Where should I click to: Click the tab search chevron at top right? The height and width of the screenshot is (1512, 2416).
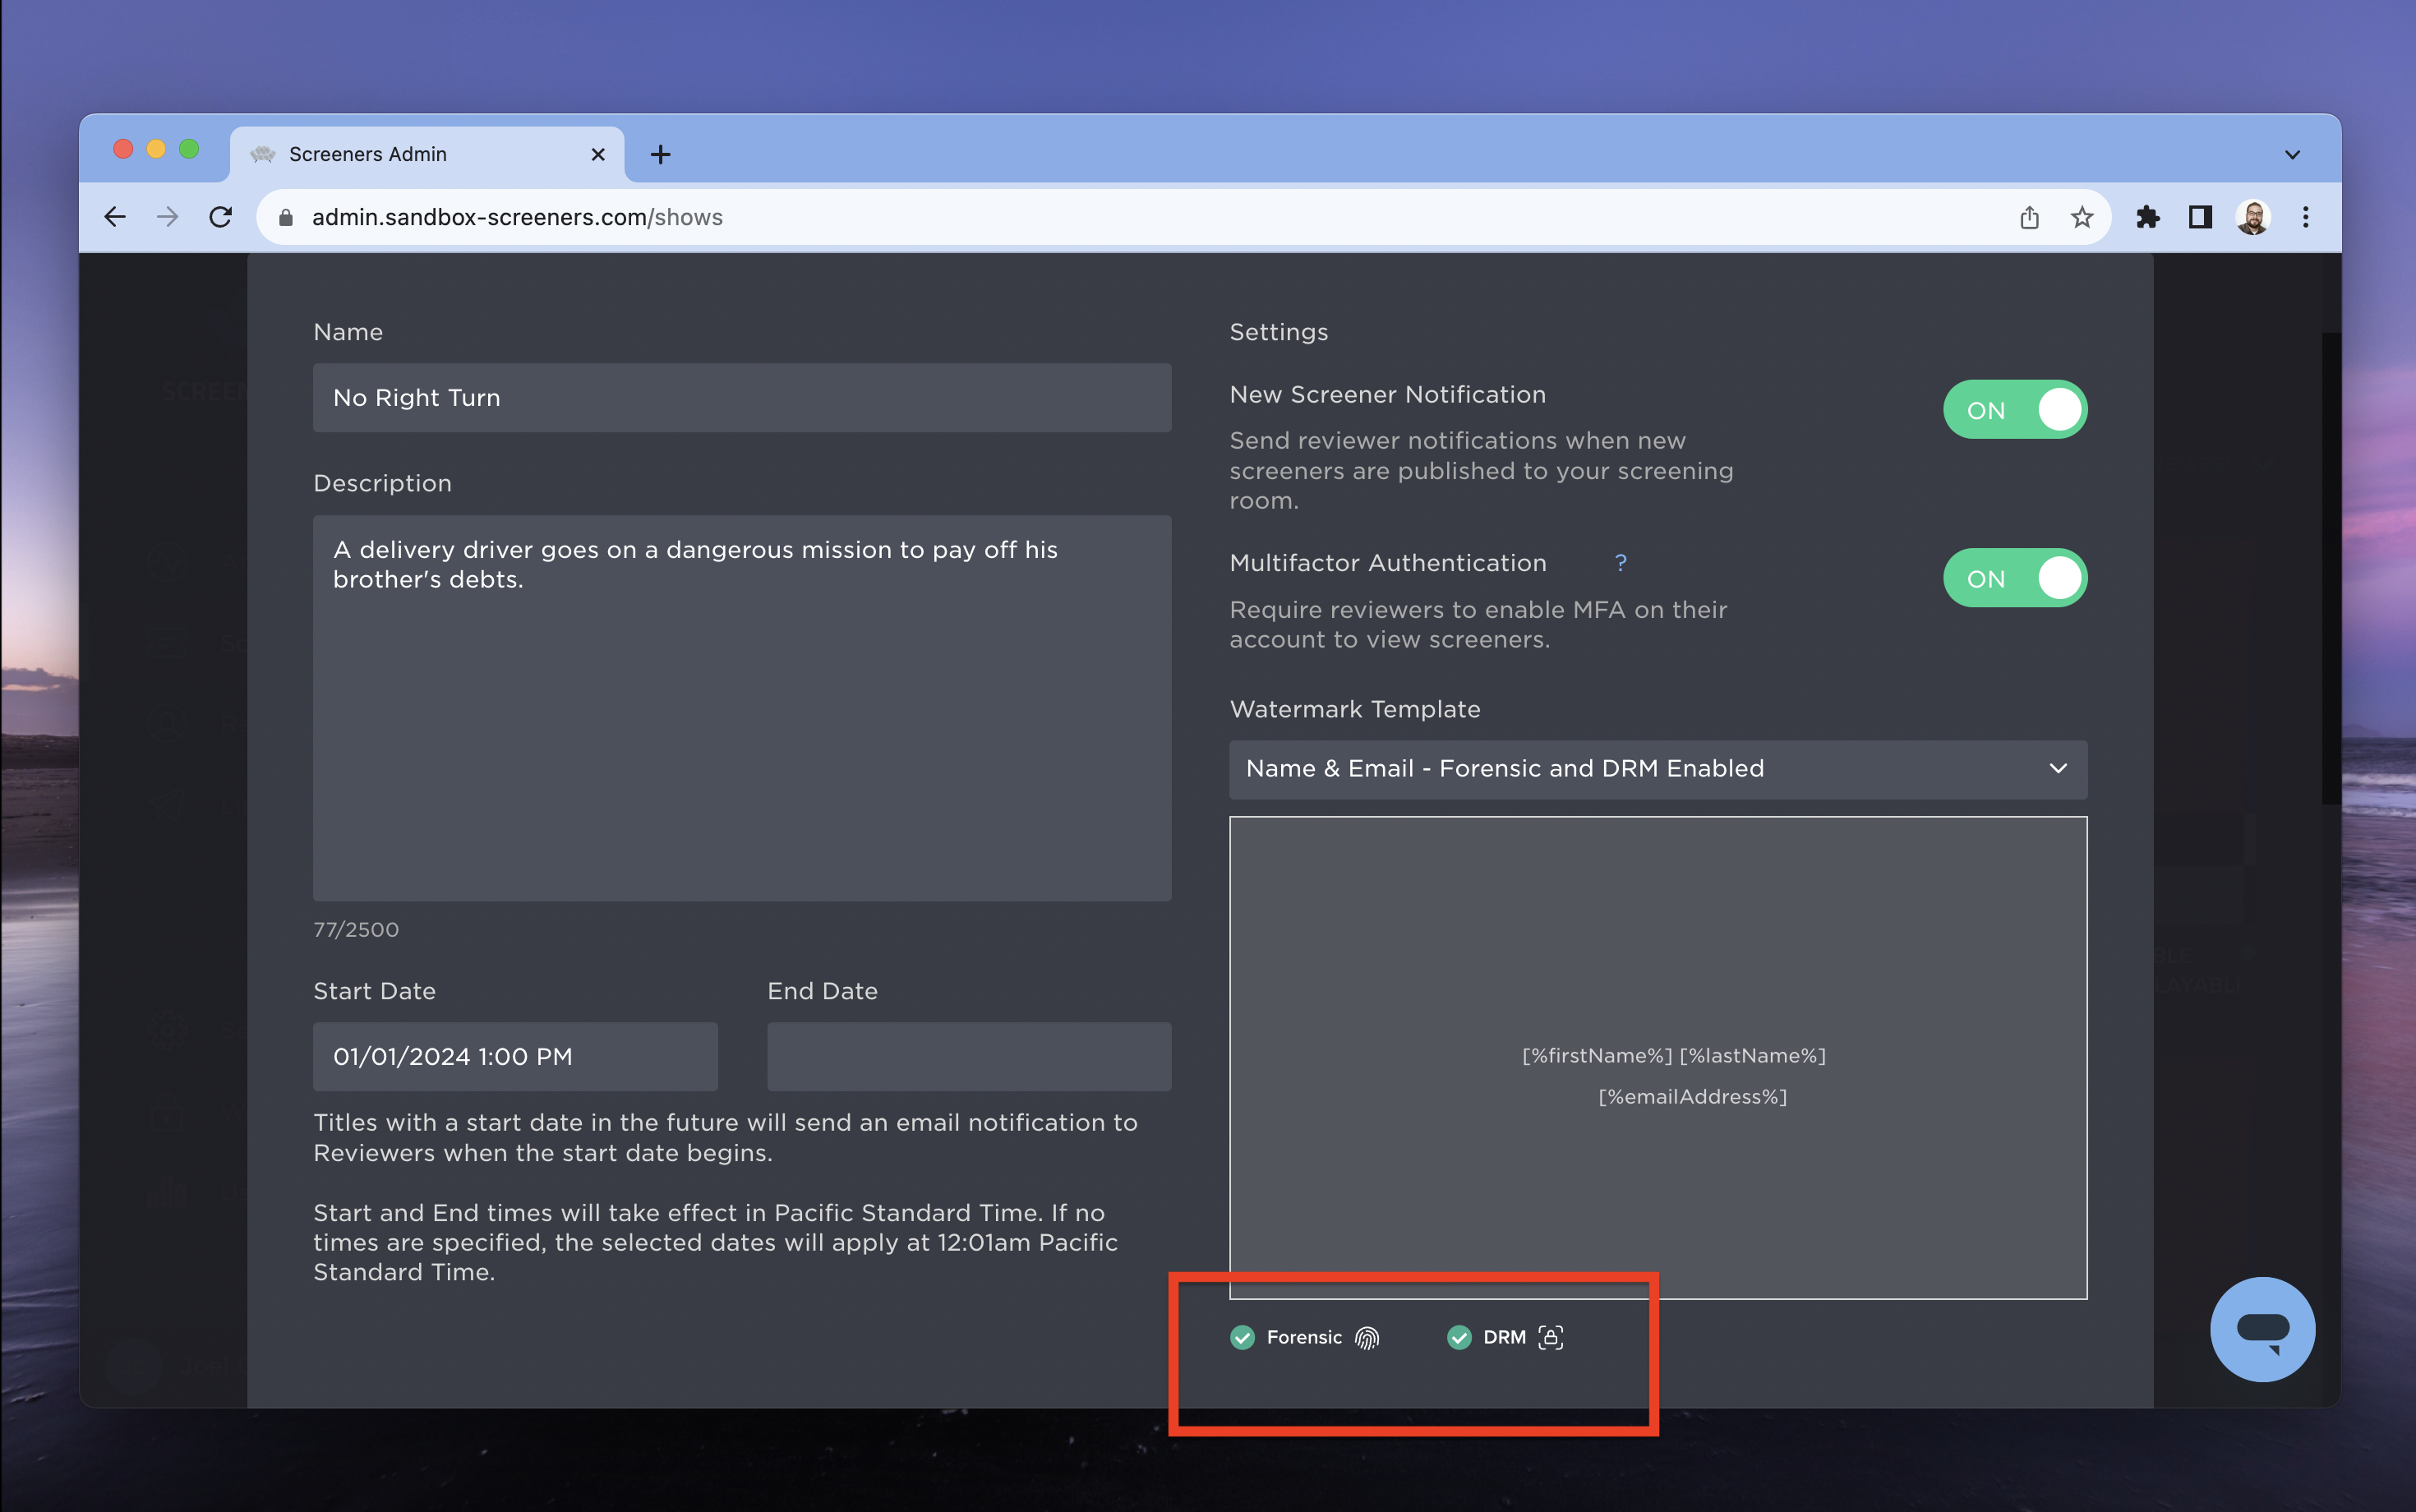[2291, 154]
